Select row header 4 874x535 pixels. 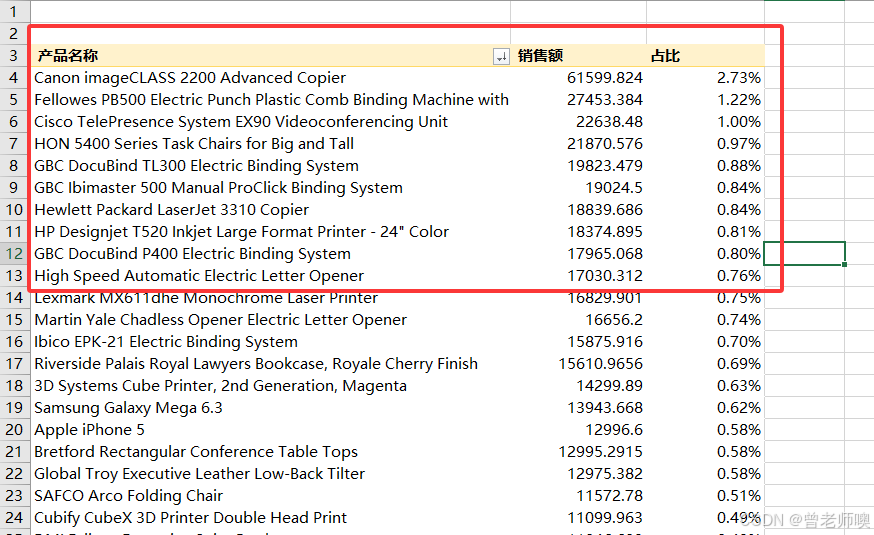point(14,77)
